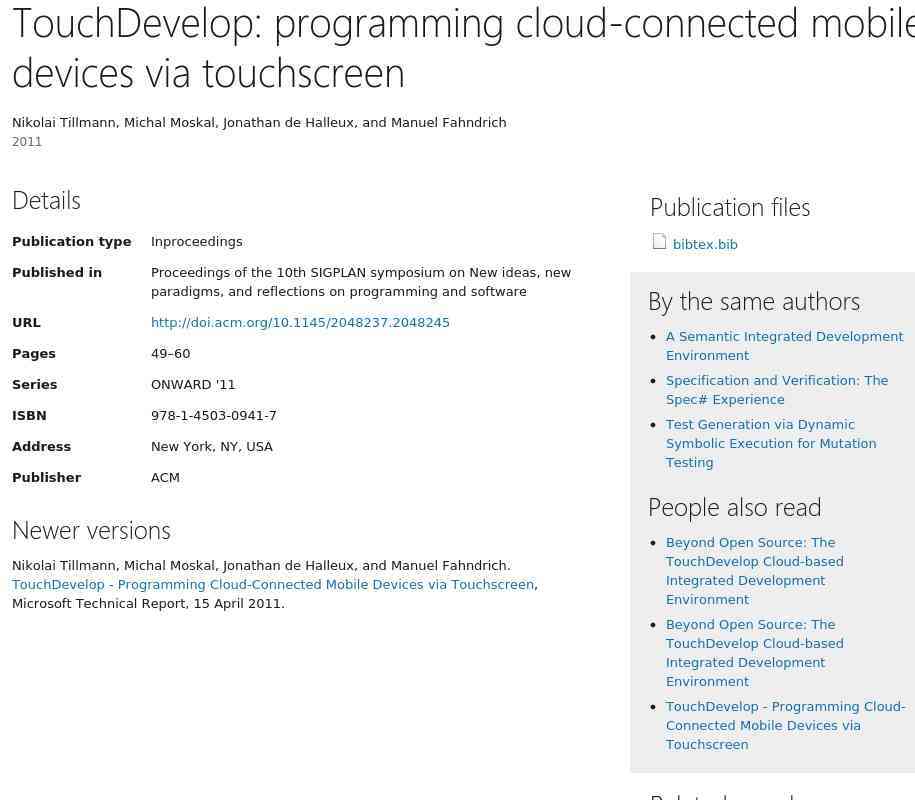This screenshot has height=800, width=915.
Task: Download the bibtex.bib file link
Action: [x=705, y=244]
